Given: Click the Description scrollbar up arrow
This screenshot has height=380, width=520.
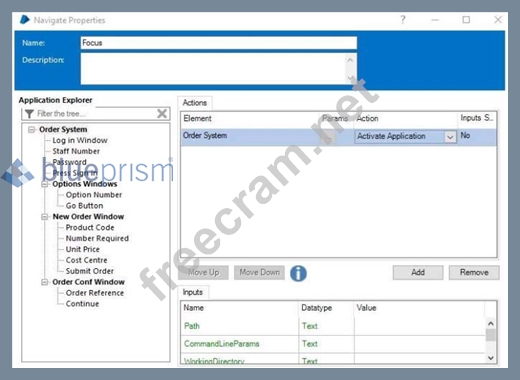Looking at the screenshot, I should [x=350, y=60].
